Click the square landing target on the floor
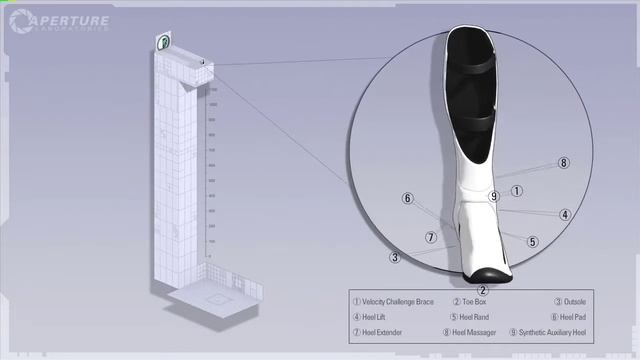Viewport: 640px width, 360px height. point(219,300)
